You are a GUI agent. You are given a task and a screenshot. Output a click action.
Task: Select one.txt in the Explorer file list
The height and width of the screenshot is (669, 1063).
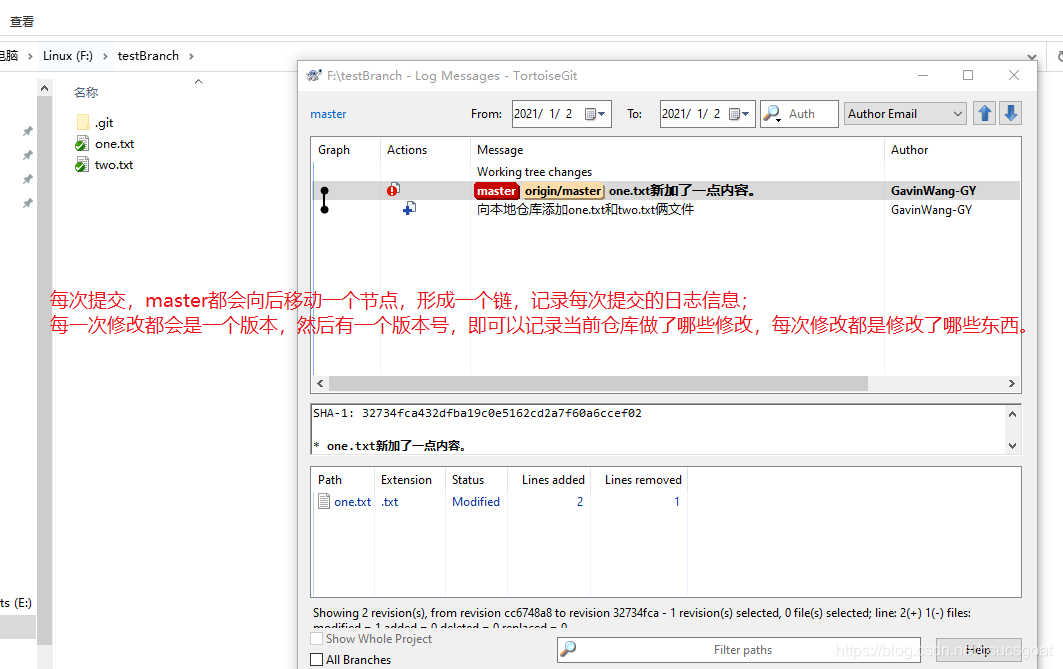click(x=105, y=144)
